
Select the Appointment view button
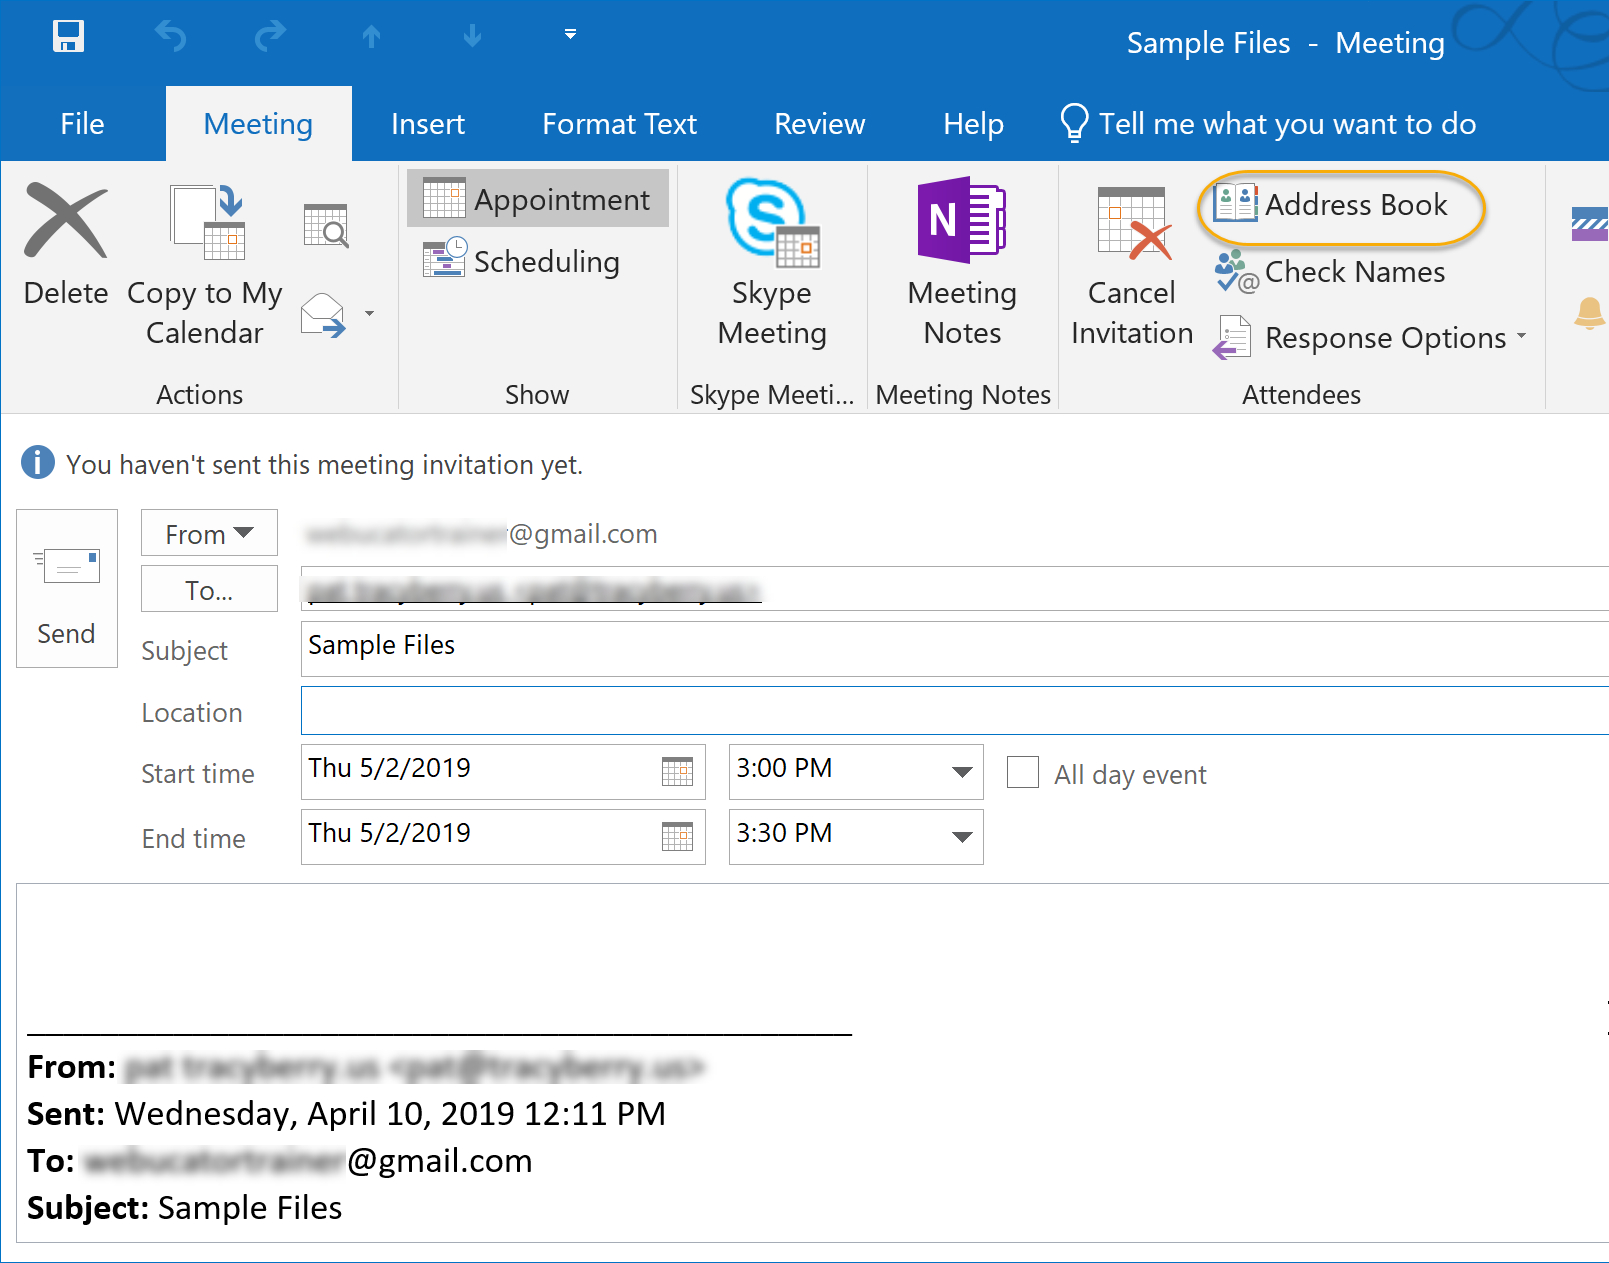tap(538, 199)
